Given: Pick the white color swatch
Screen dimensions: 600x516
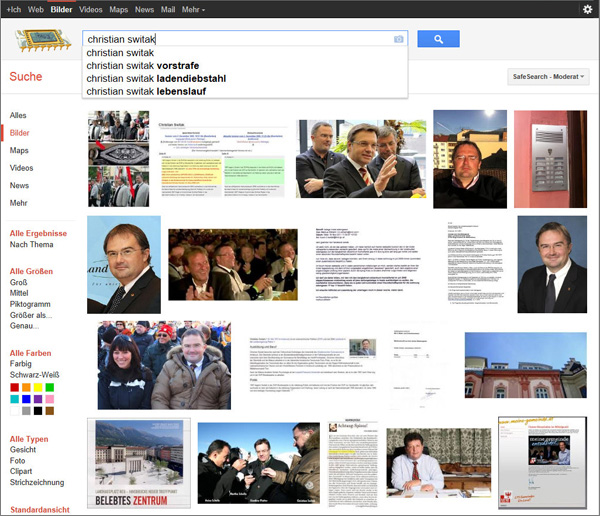Looking at the screenshot, I should pyautogui.click(x=15, y=411).
